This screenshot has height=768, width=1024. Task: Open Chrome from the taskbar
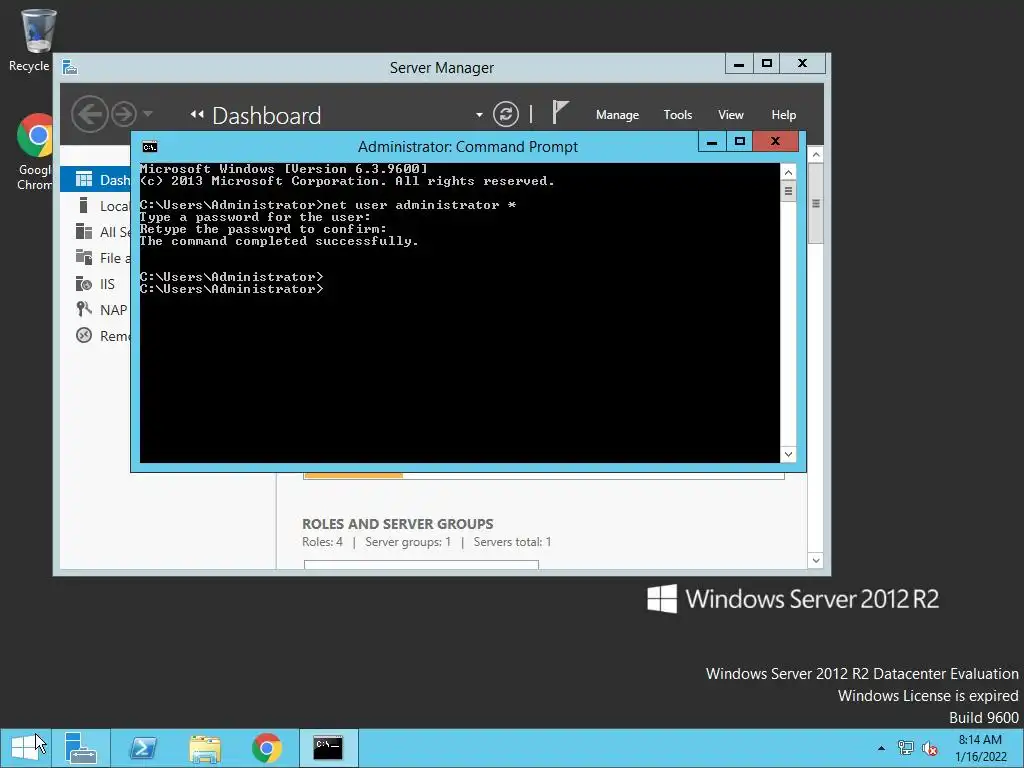click(266, 748)
